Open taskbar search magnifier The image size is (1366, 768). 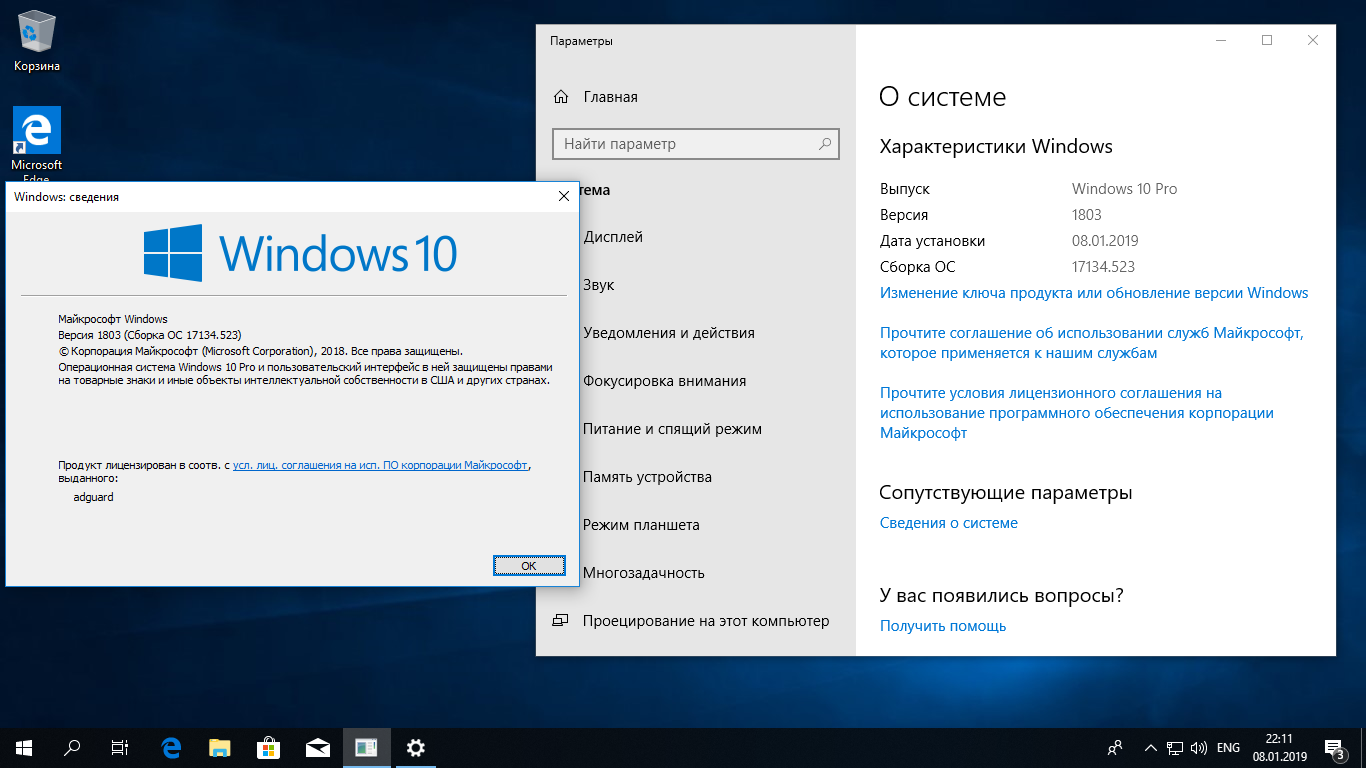point(72,747)
